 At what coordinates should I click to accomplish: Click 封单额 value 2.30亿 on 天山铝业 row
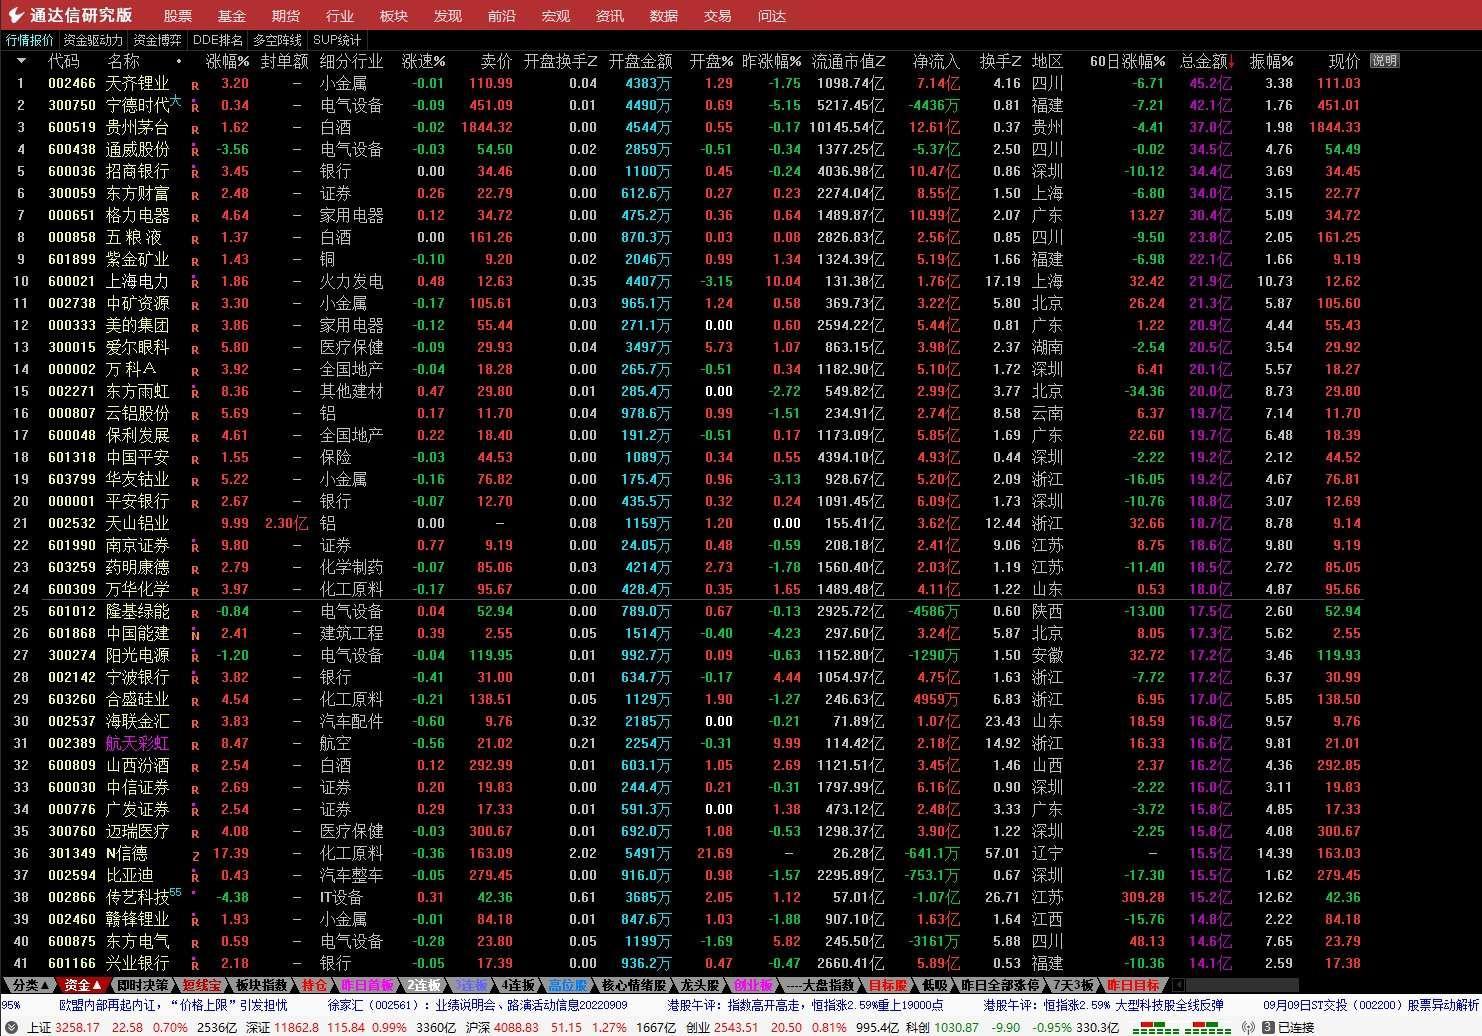[x=286, y=523]
